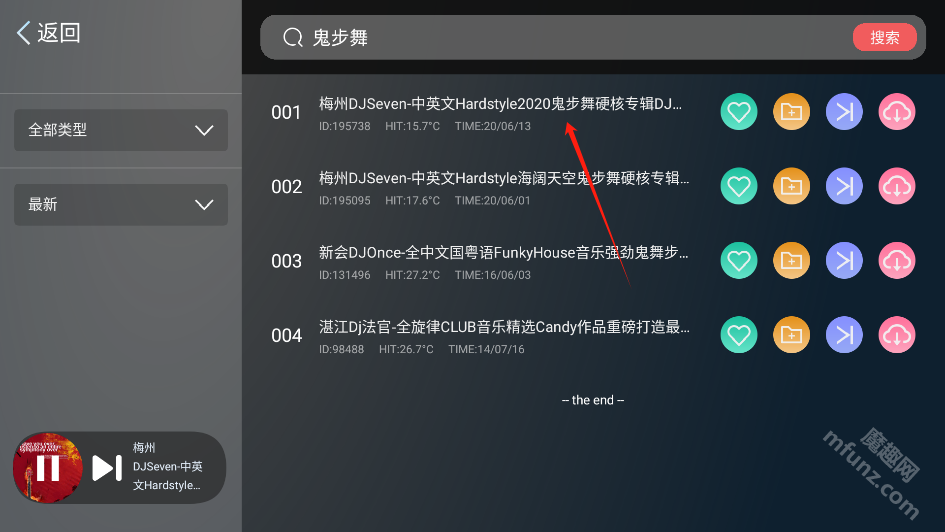The width and height of the screenshot is (945, 532).
Task: Toggle heart favorite on track 004
Action: (x=738, y=335)
